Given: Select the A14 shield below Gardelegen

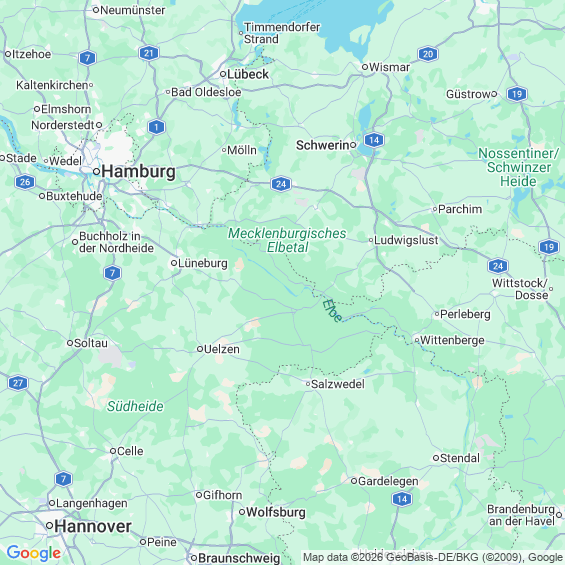Looking at the screenshot, I should tap(401, 499).
